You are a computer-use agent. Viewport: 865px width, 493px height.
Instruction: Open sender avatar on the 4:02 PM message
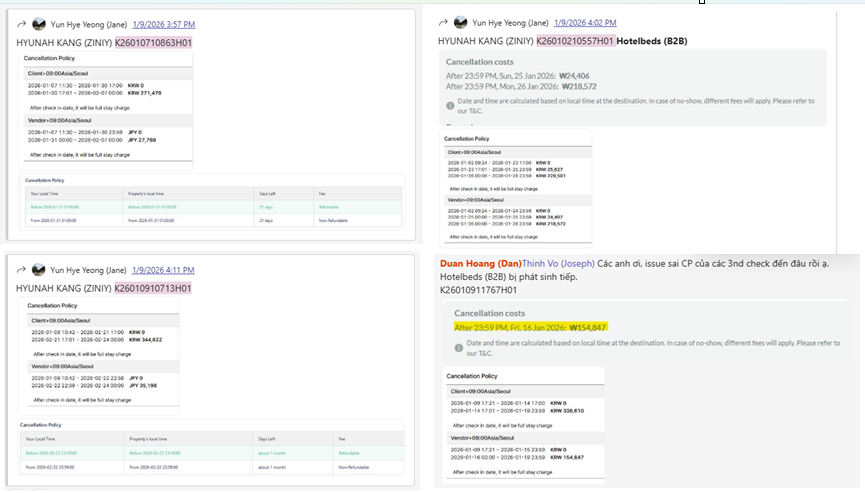461,23
